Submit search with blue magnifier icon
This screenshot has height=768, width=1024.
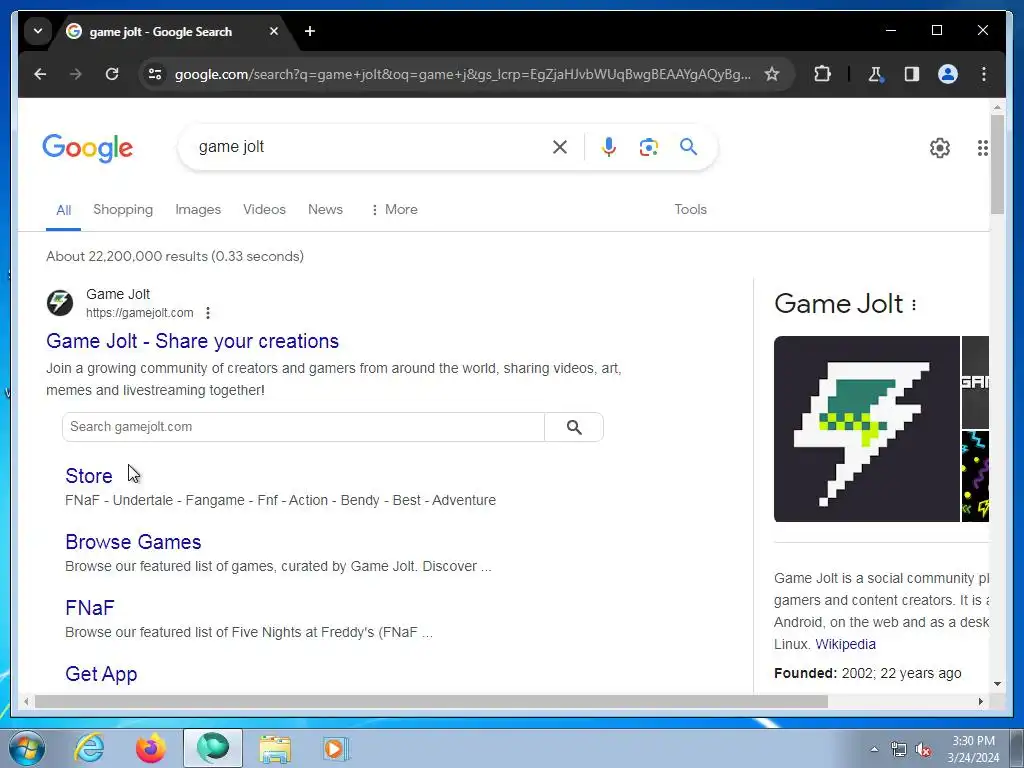point(688,147)
